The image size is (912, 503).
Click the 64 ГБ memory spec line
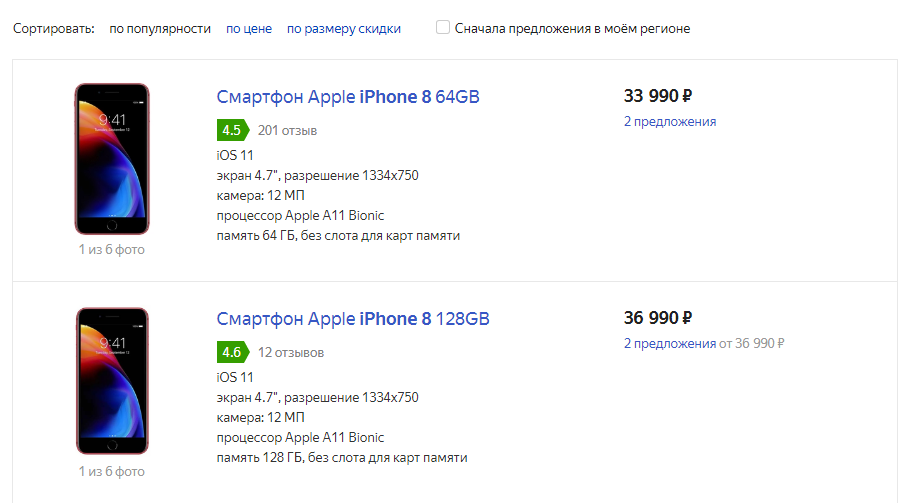tap(338, 236)
